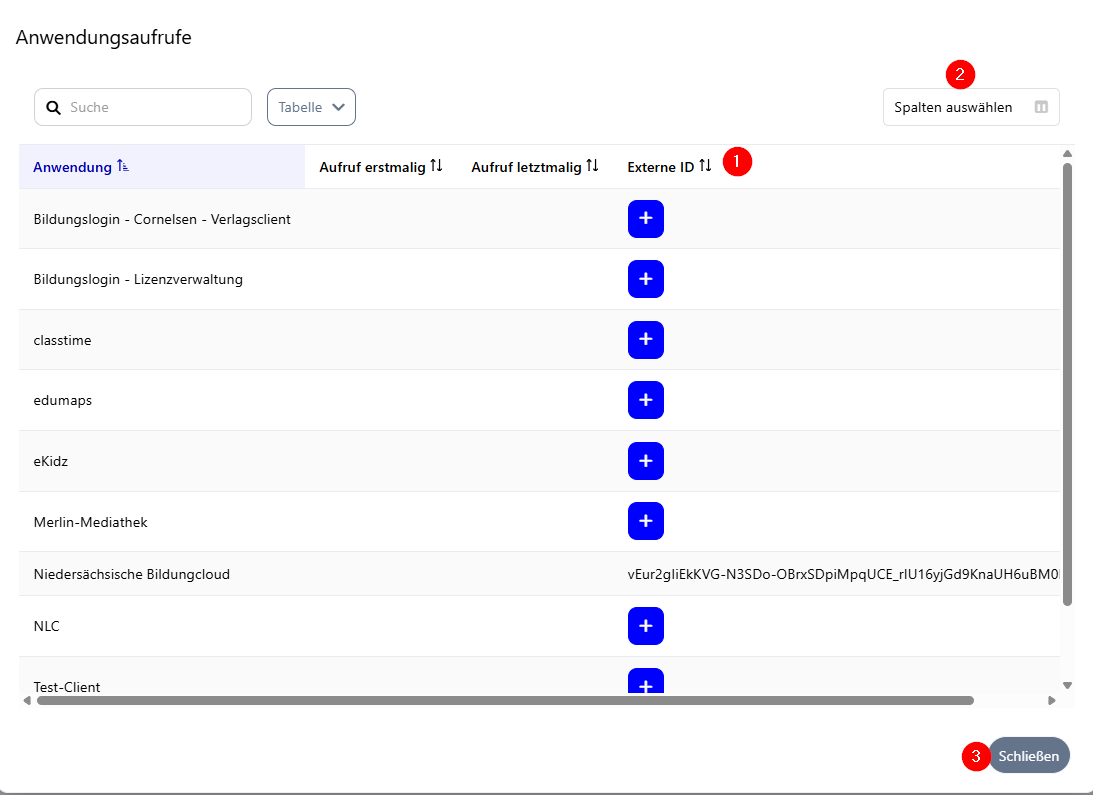Toggle sort on Aufruf letztmalig column
Viewport: 1093px width, 795px height.
pyautogui.click(x=592, y=166)
